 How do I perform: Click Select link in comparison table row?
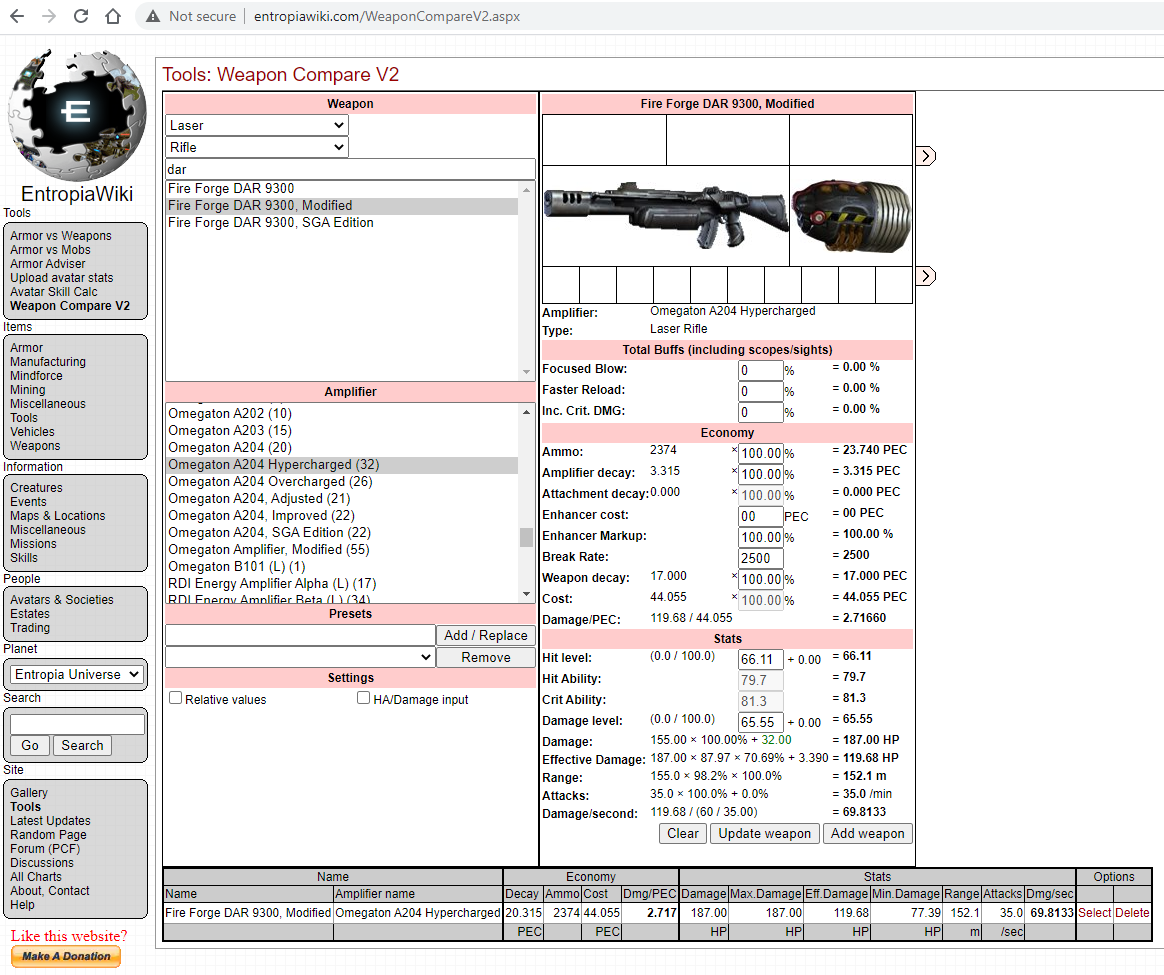point(1094,913)
